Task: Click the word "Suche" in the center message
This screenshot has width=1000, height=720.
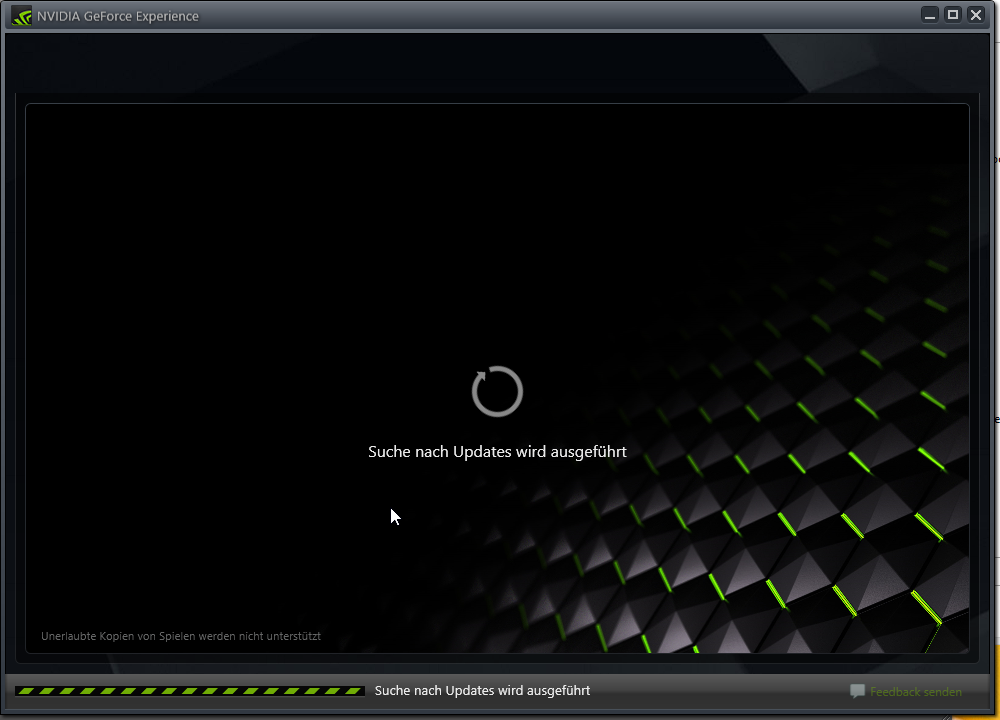Action: pyautogui.click(x=389, y=452)
